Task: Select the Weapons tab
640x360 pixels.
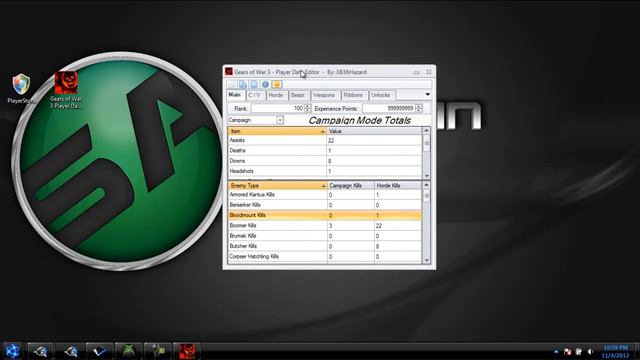Action: (x=324, y=95)
